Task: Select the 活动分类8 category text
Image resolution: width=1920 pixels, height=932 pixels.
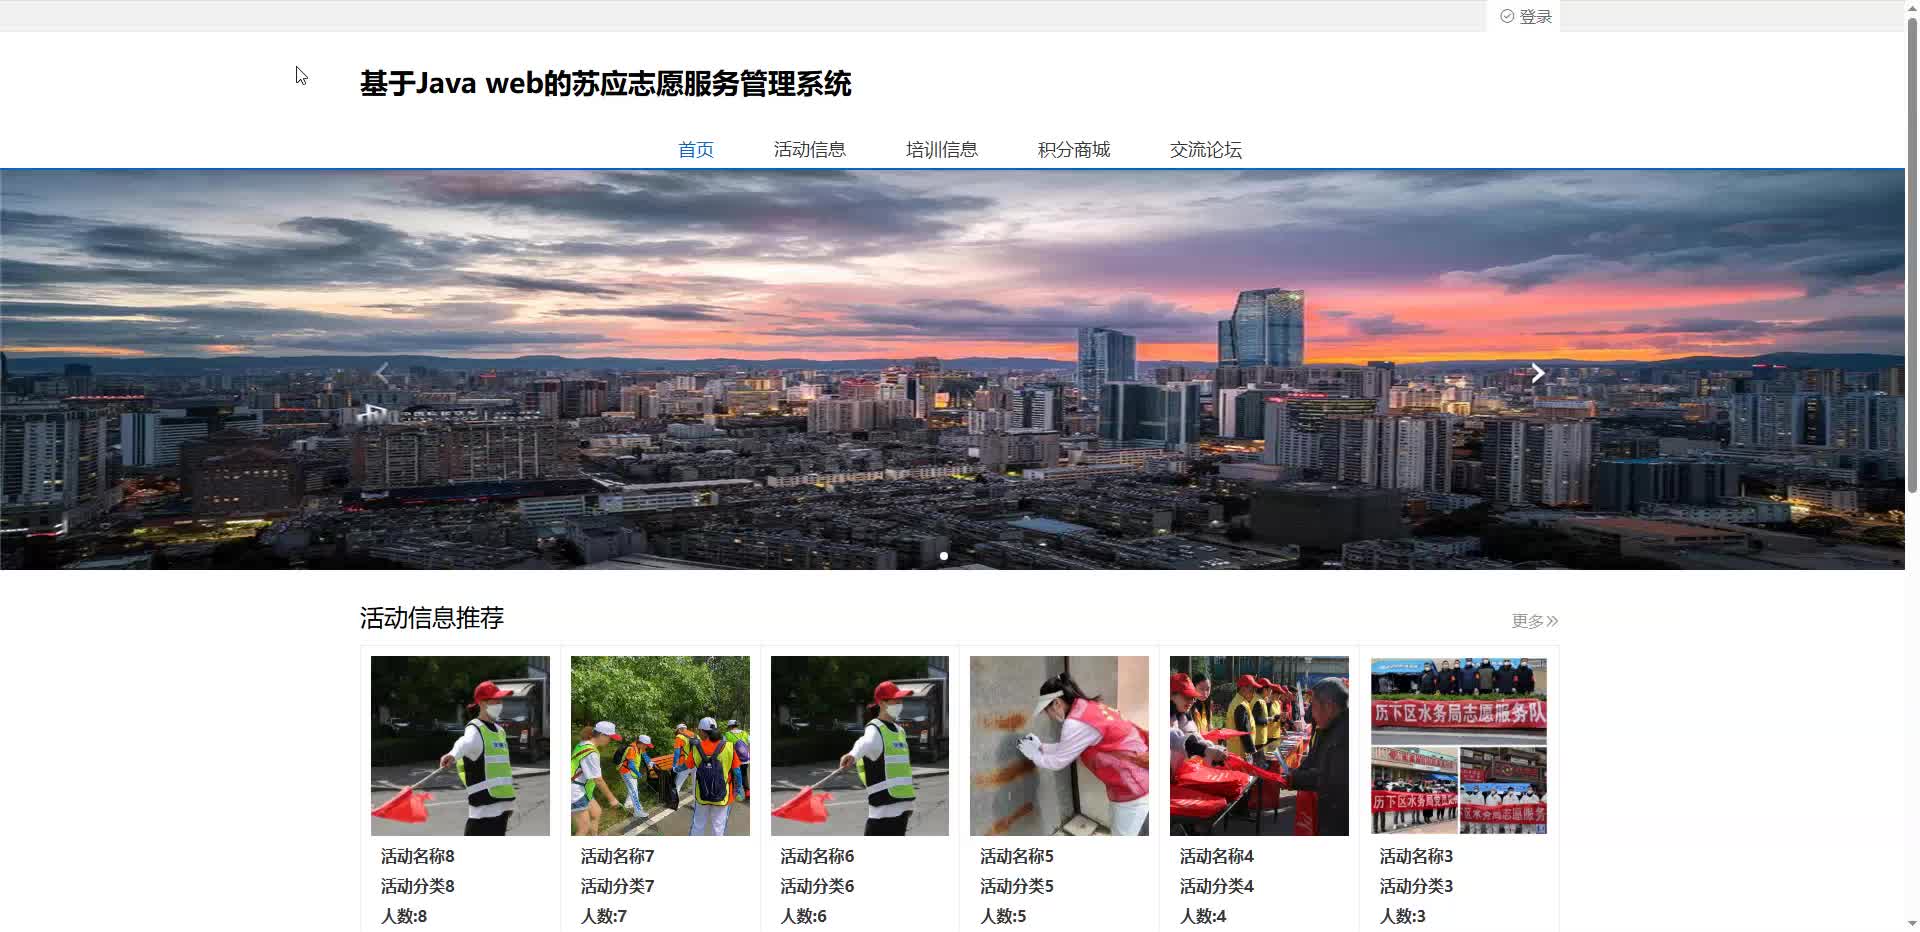Action: click(418, 886)
